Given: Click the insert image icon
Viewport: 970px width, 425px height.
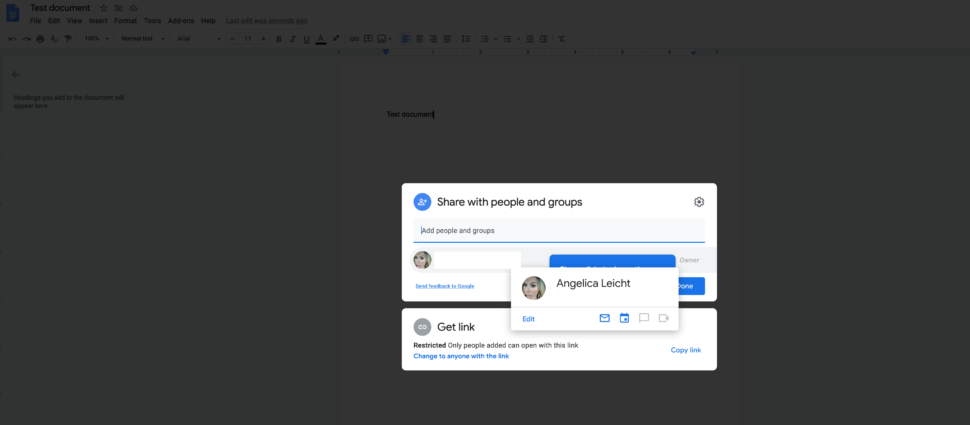Looking at the screenshot, I should click(x=382, y=38).
